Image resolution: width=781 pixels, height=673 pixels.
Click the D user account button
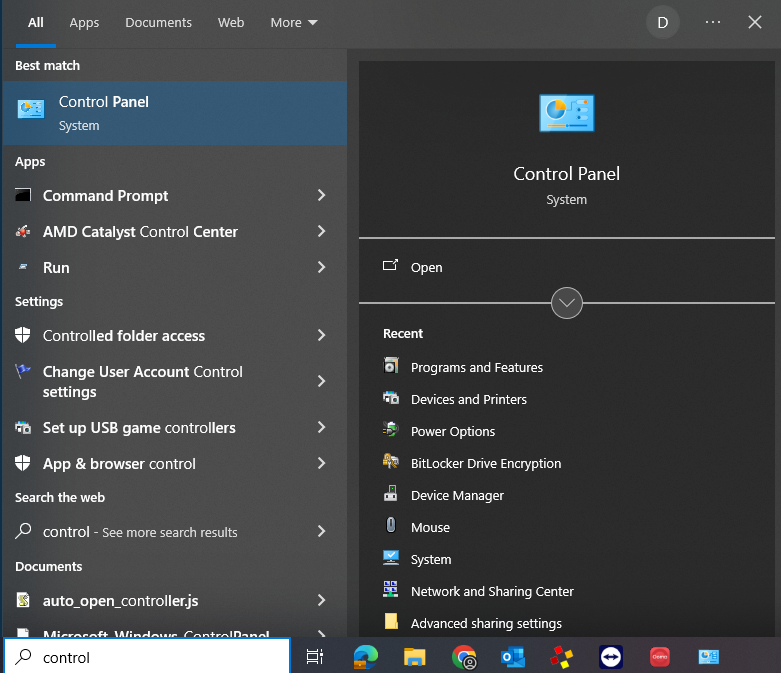coord(662,22)
